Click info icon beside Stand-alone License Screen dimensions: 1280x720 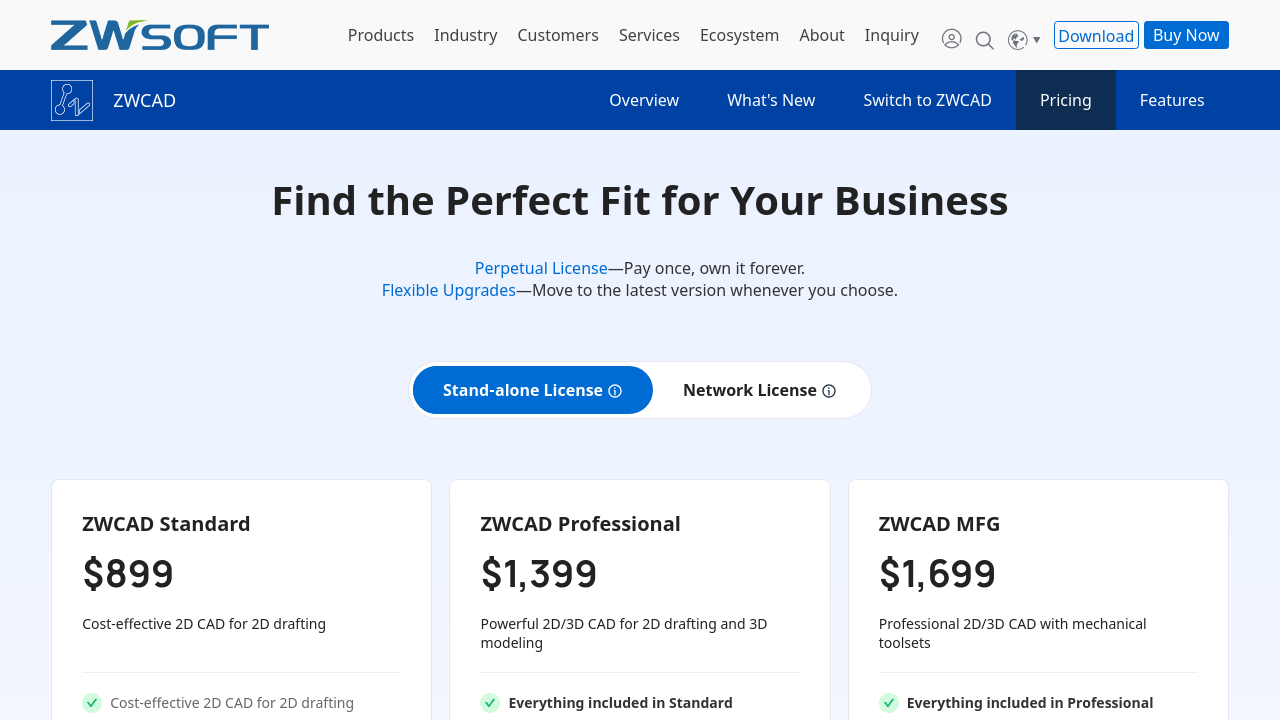615,391
